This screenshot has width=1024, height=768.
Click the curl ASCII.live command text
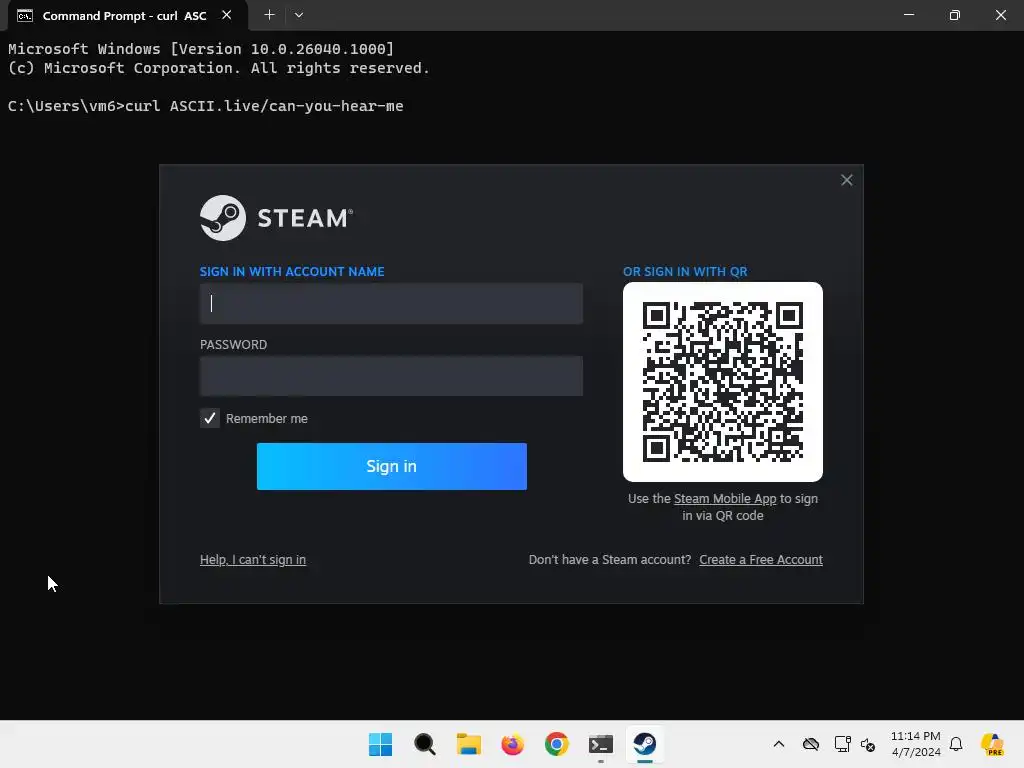point(264,106)
